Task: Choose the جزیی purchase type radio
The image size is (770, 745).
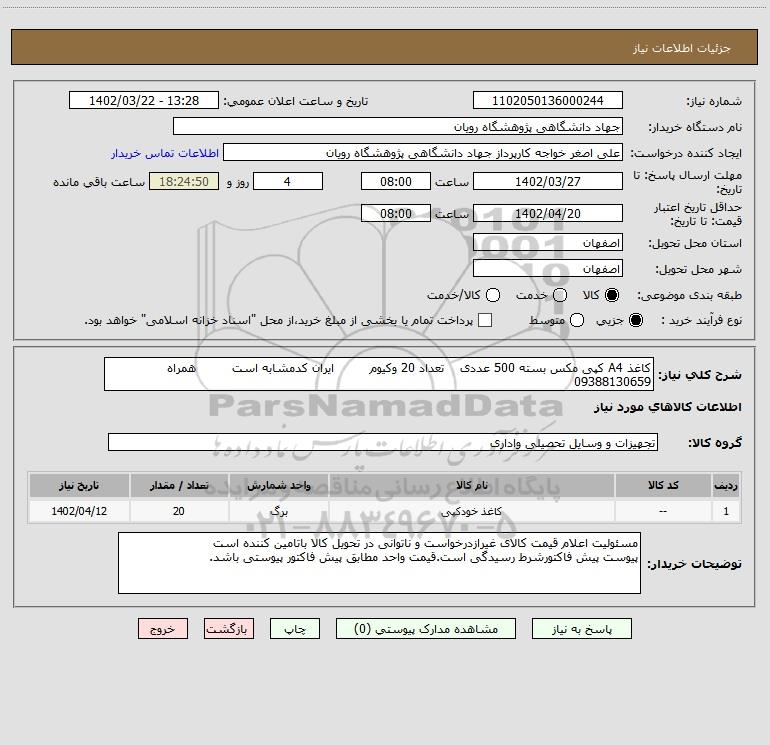Action: (635, 320)
